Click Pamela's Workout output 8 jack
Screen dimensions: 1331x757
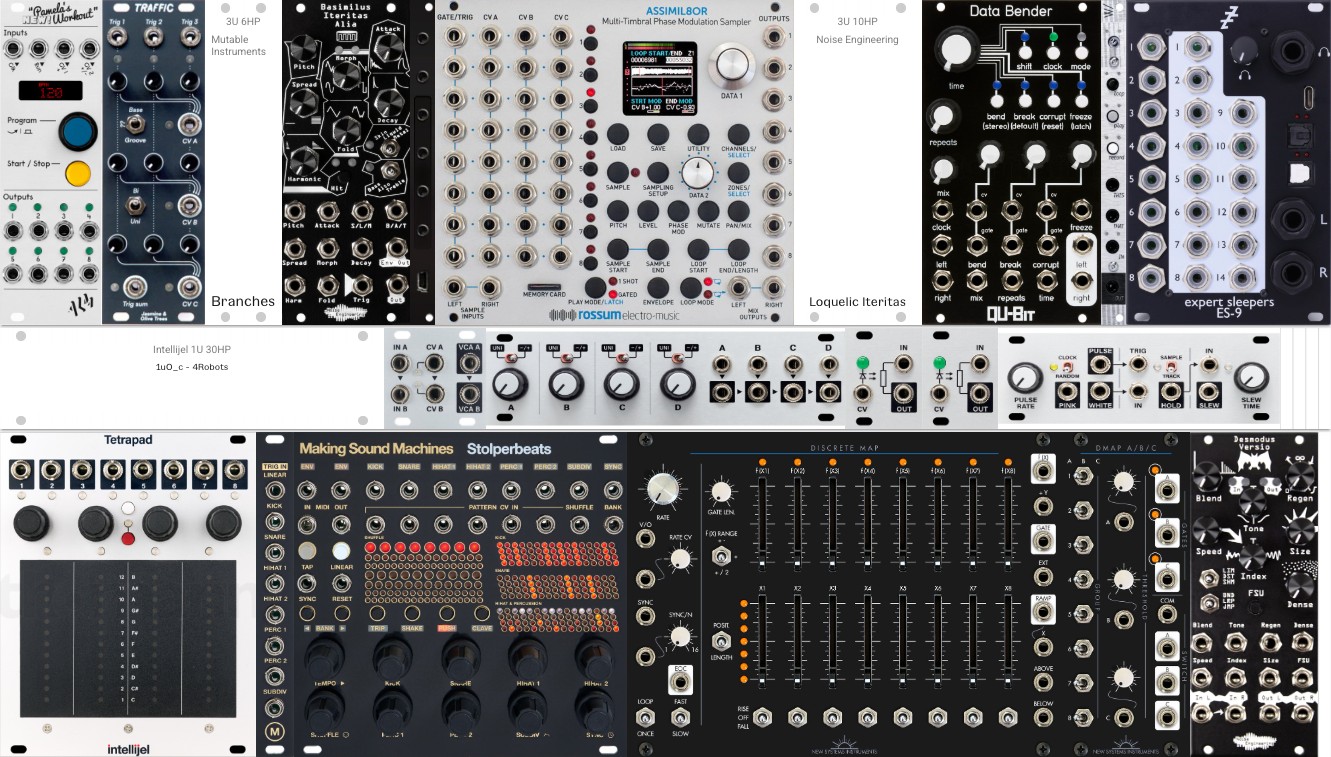[x=88, y=273]
